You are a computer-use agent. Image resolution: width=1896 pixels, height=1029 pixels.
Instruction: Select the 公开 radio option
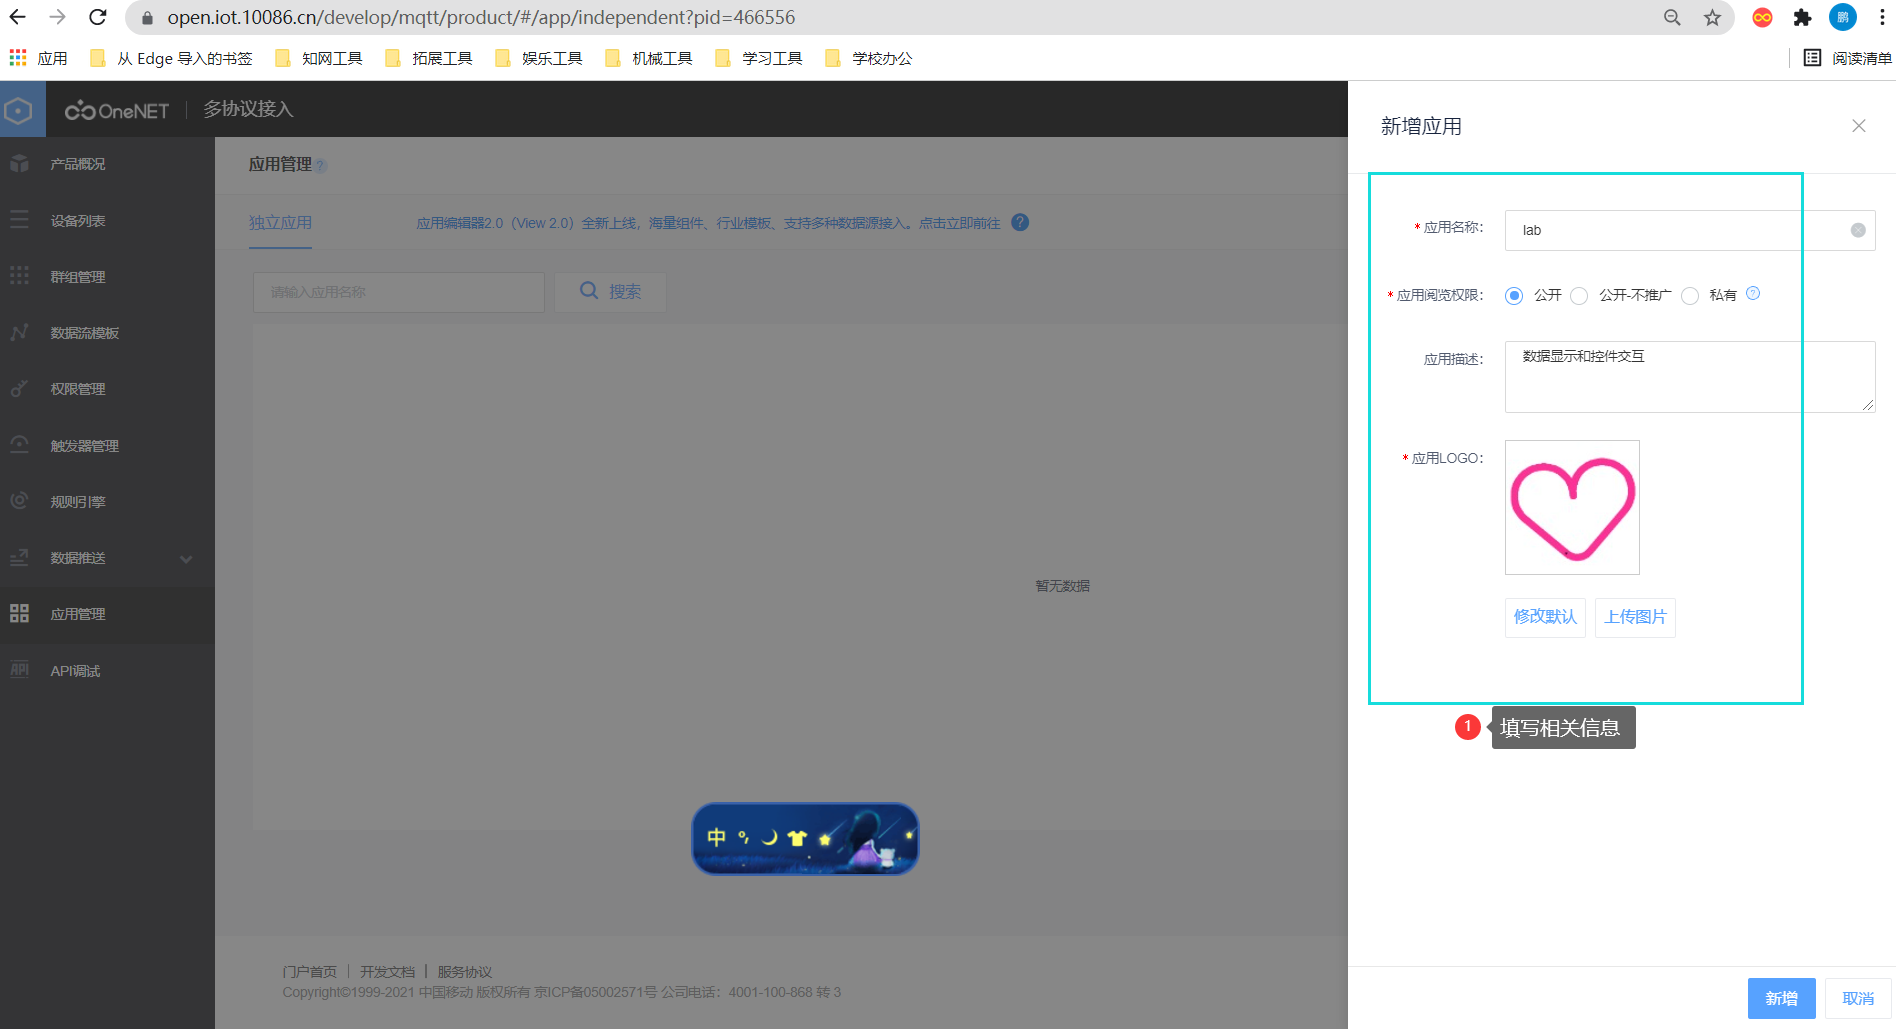click(1514, 295)
